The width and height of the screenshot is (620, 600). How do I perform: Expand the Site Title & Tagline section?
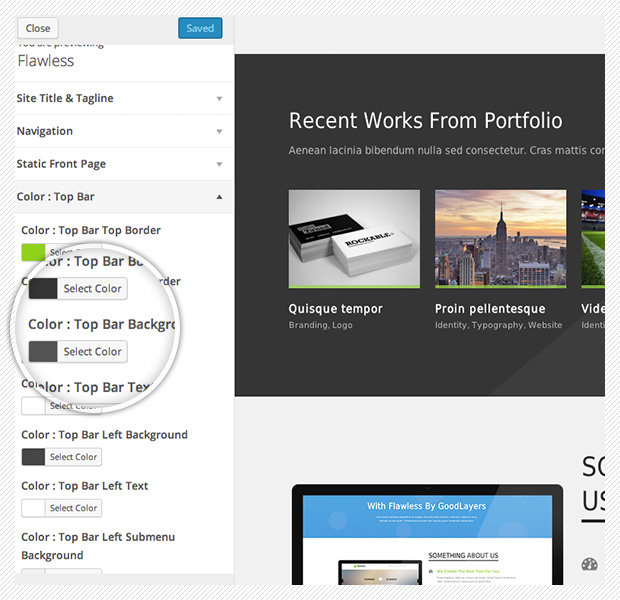point(118,98)
